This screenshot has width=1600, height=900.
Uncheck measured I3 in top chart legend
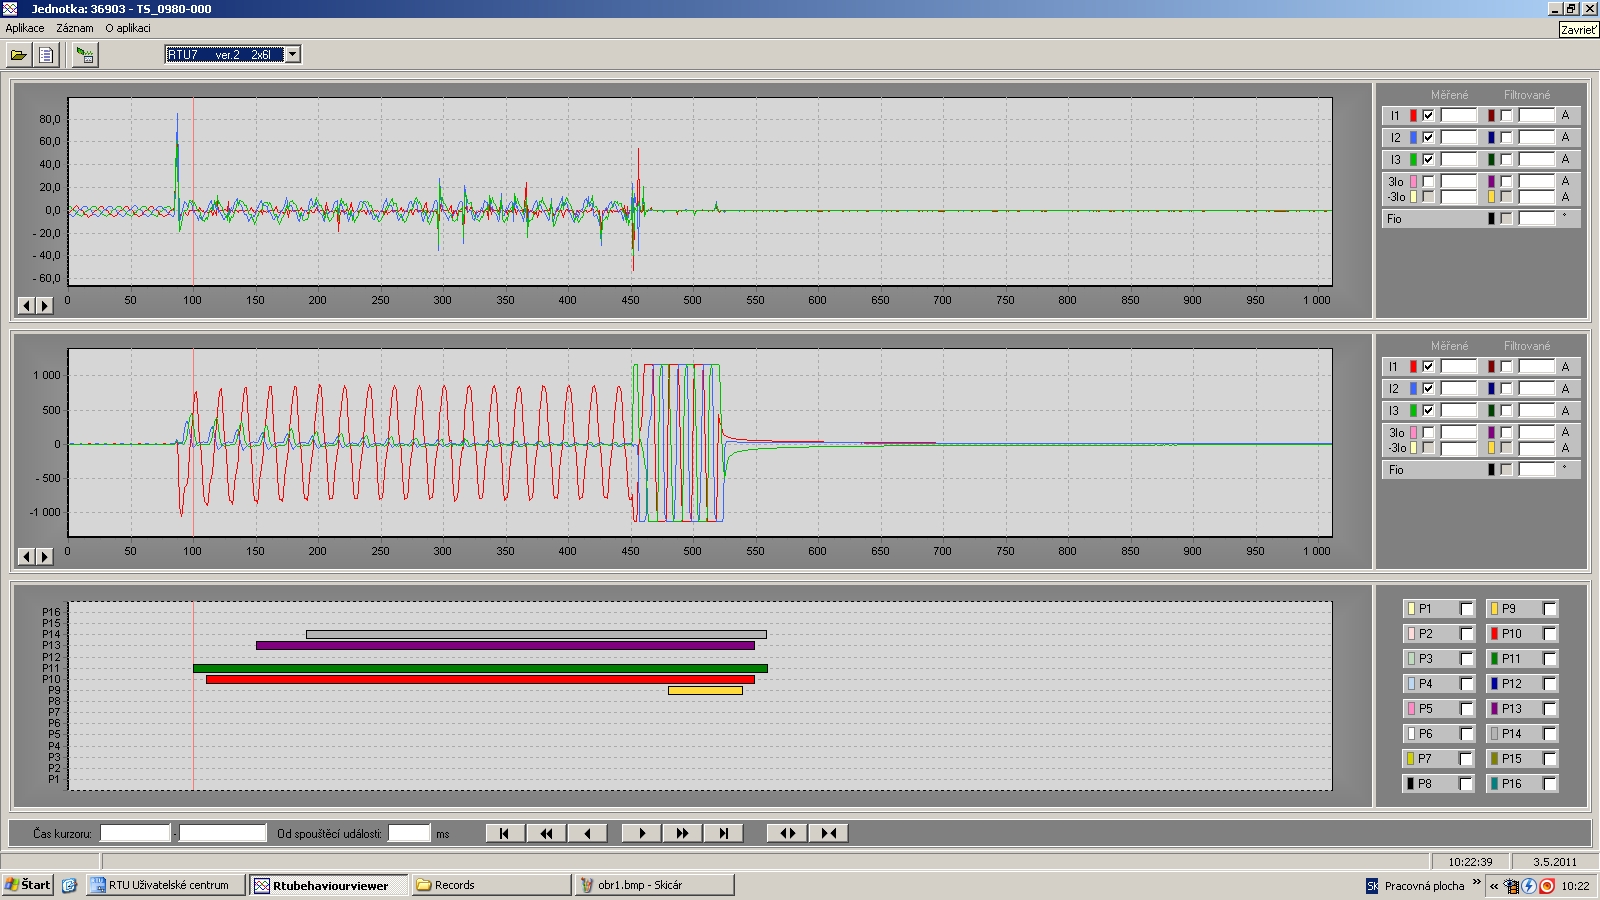pos(1428,160)
